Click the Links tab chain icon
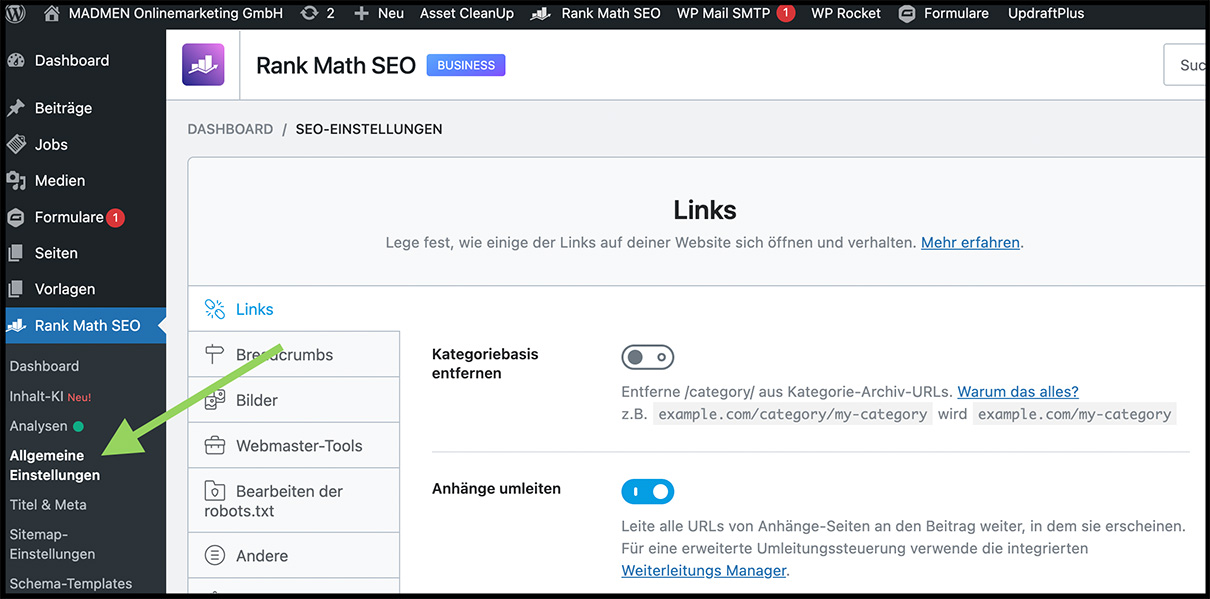 pos(215,309)
